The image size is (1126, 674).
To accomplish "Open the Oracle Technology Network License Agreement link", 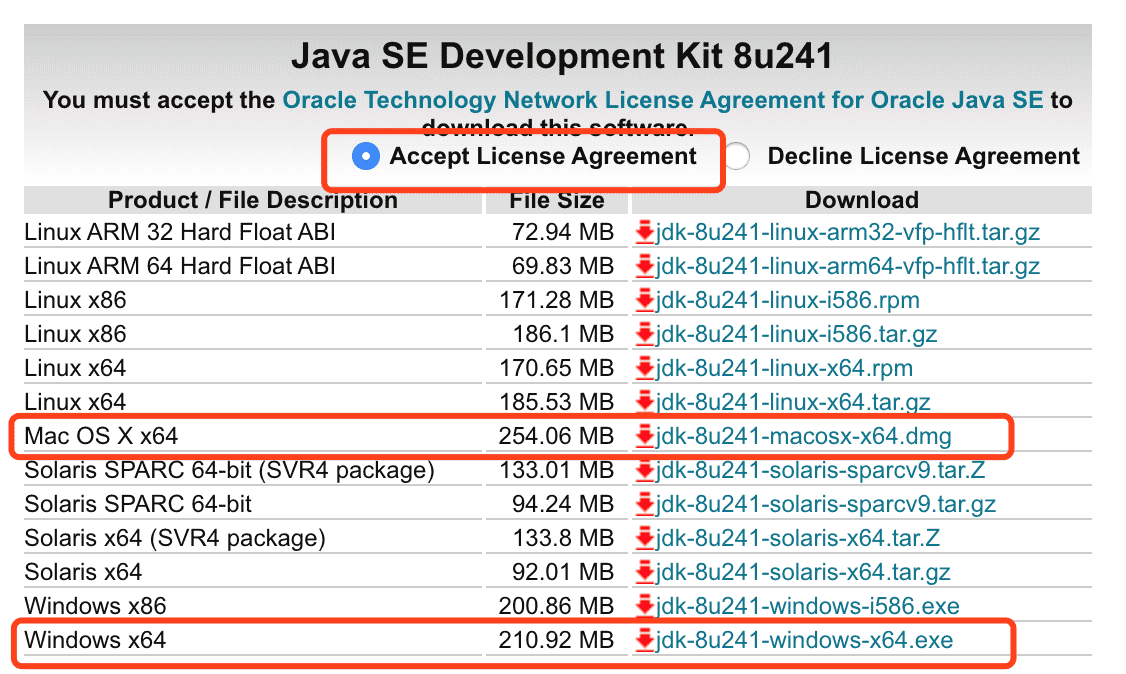I will click(662, 100).
